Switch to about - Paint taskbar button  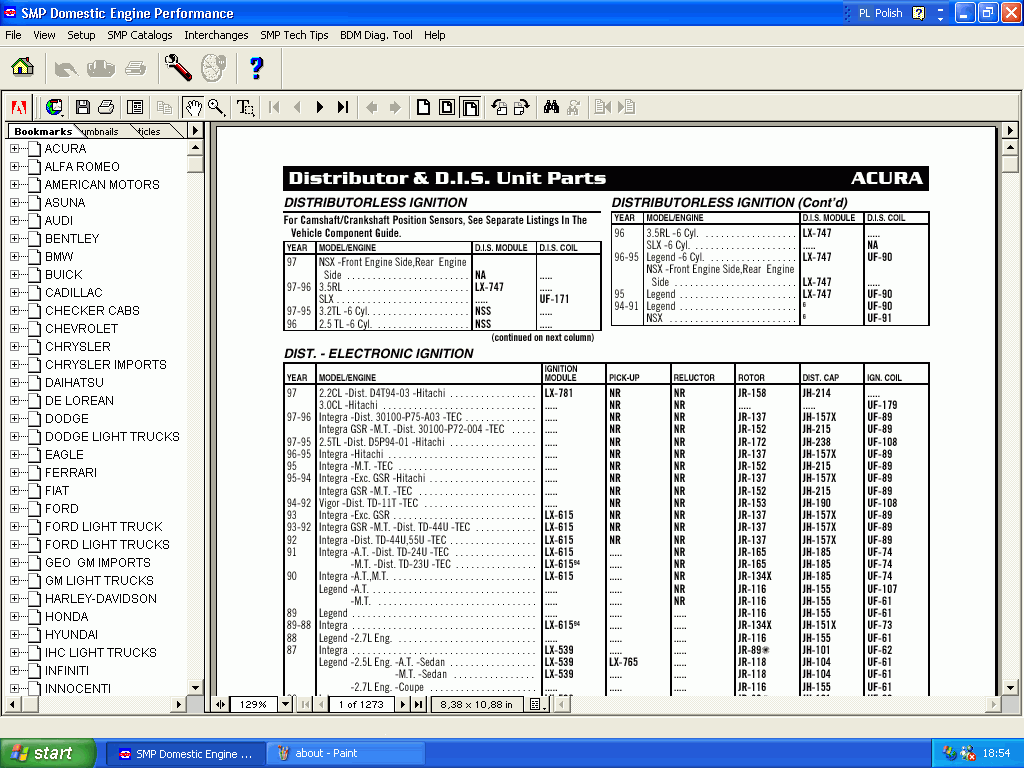(345, 754)
